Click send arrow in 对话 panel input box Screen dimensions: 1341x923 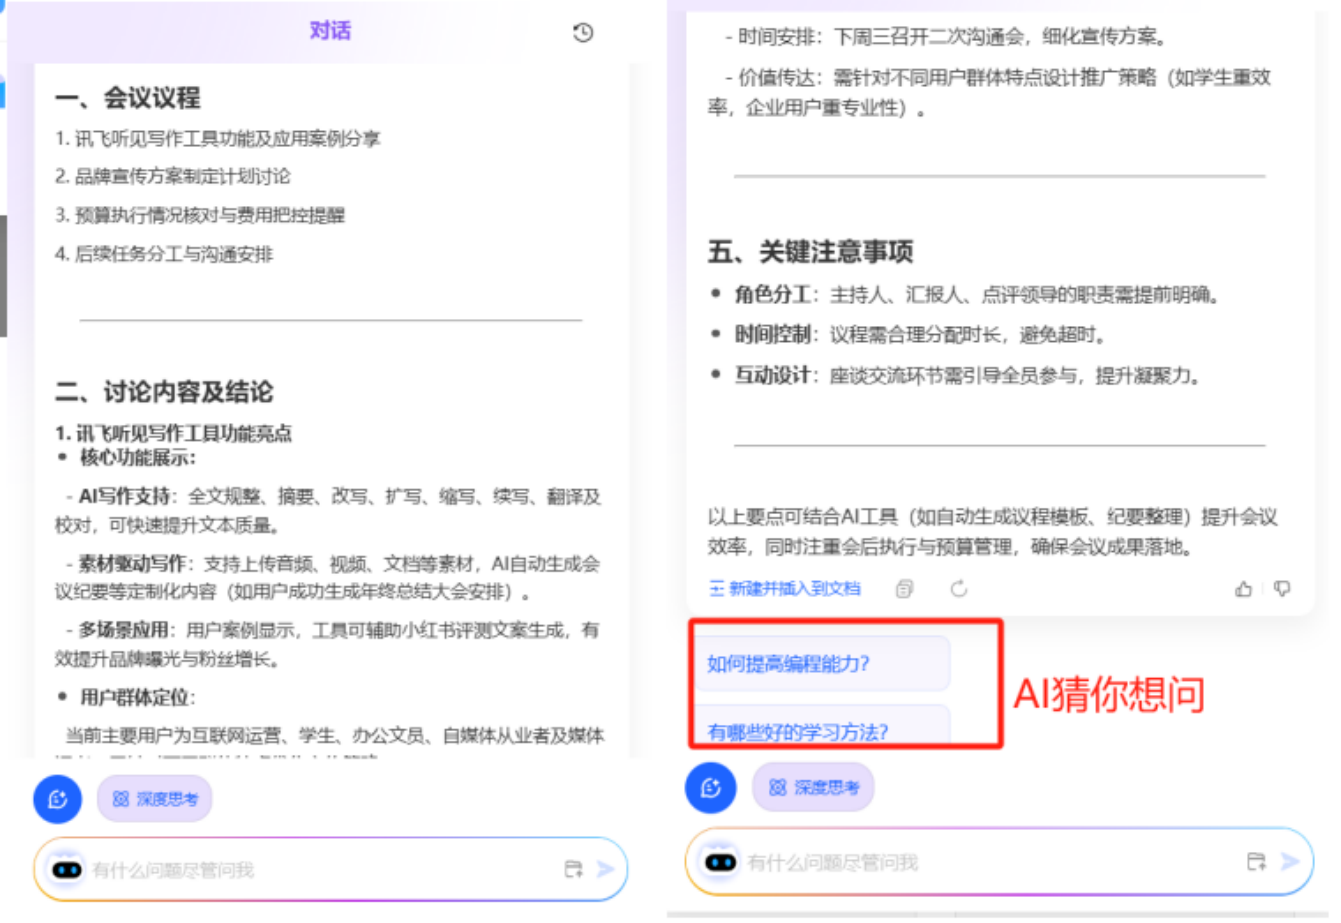coord(606,869)
